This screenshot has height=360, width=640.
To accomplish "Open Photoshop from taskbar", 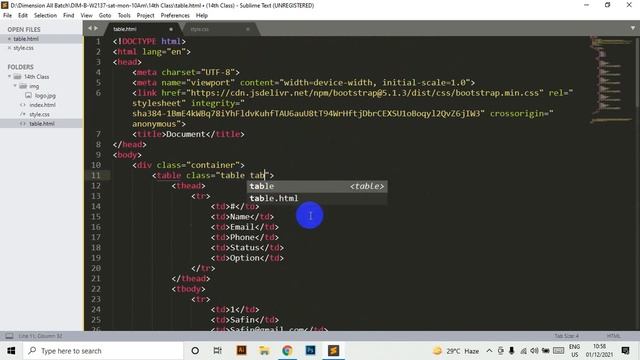I will (x=311, y=351).
